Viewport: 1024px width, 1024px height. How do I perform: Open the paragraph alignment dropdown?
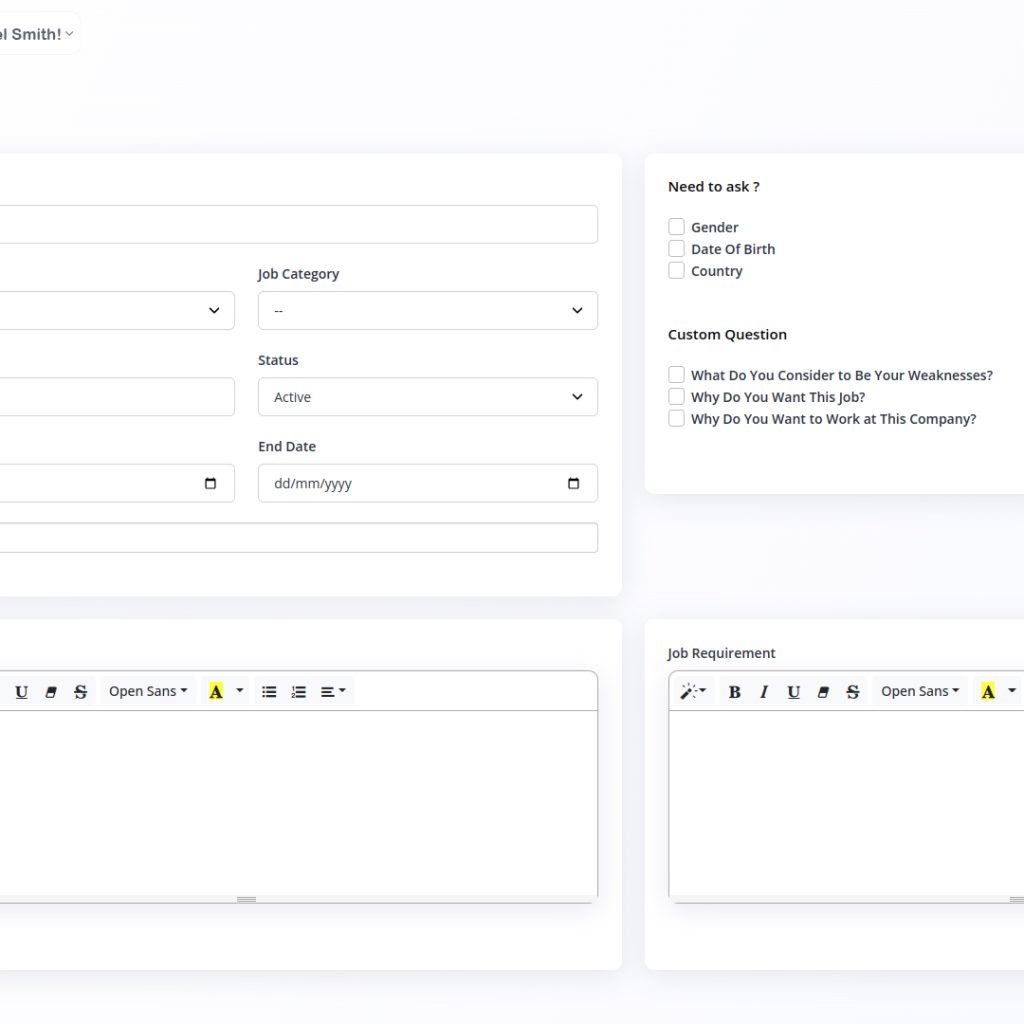(x=333, y=692)
